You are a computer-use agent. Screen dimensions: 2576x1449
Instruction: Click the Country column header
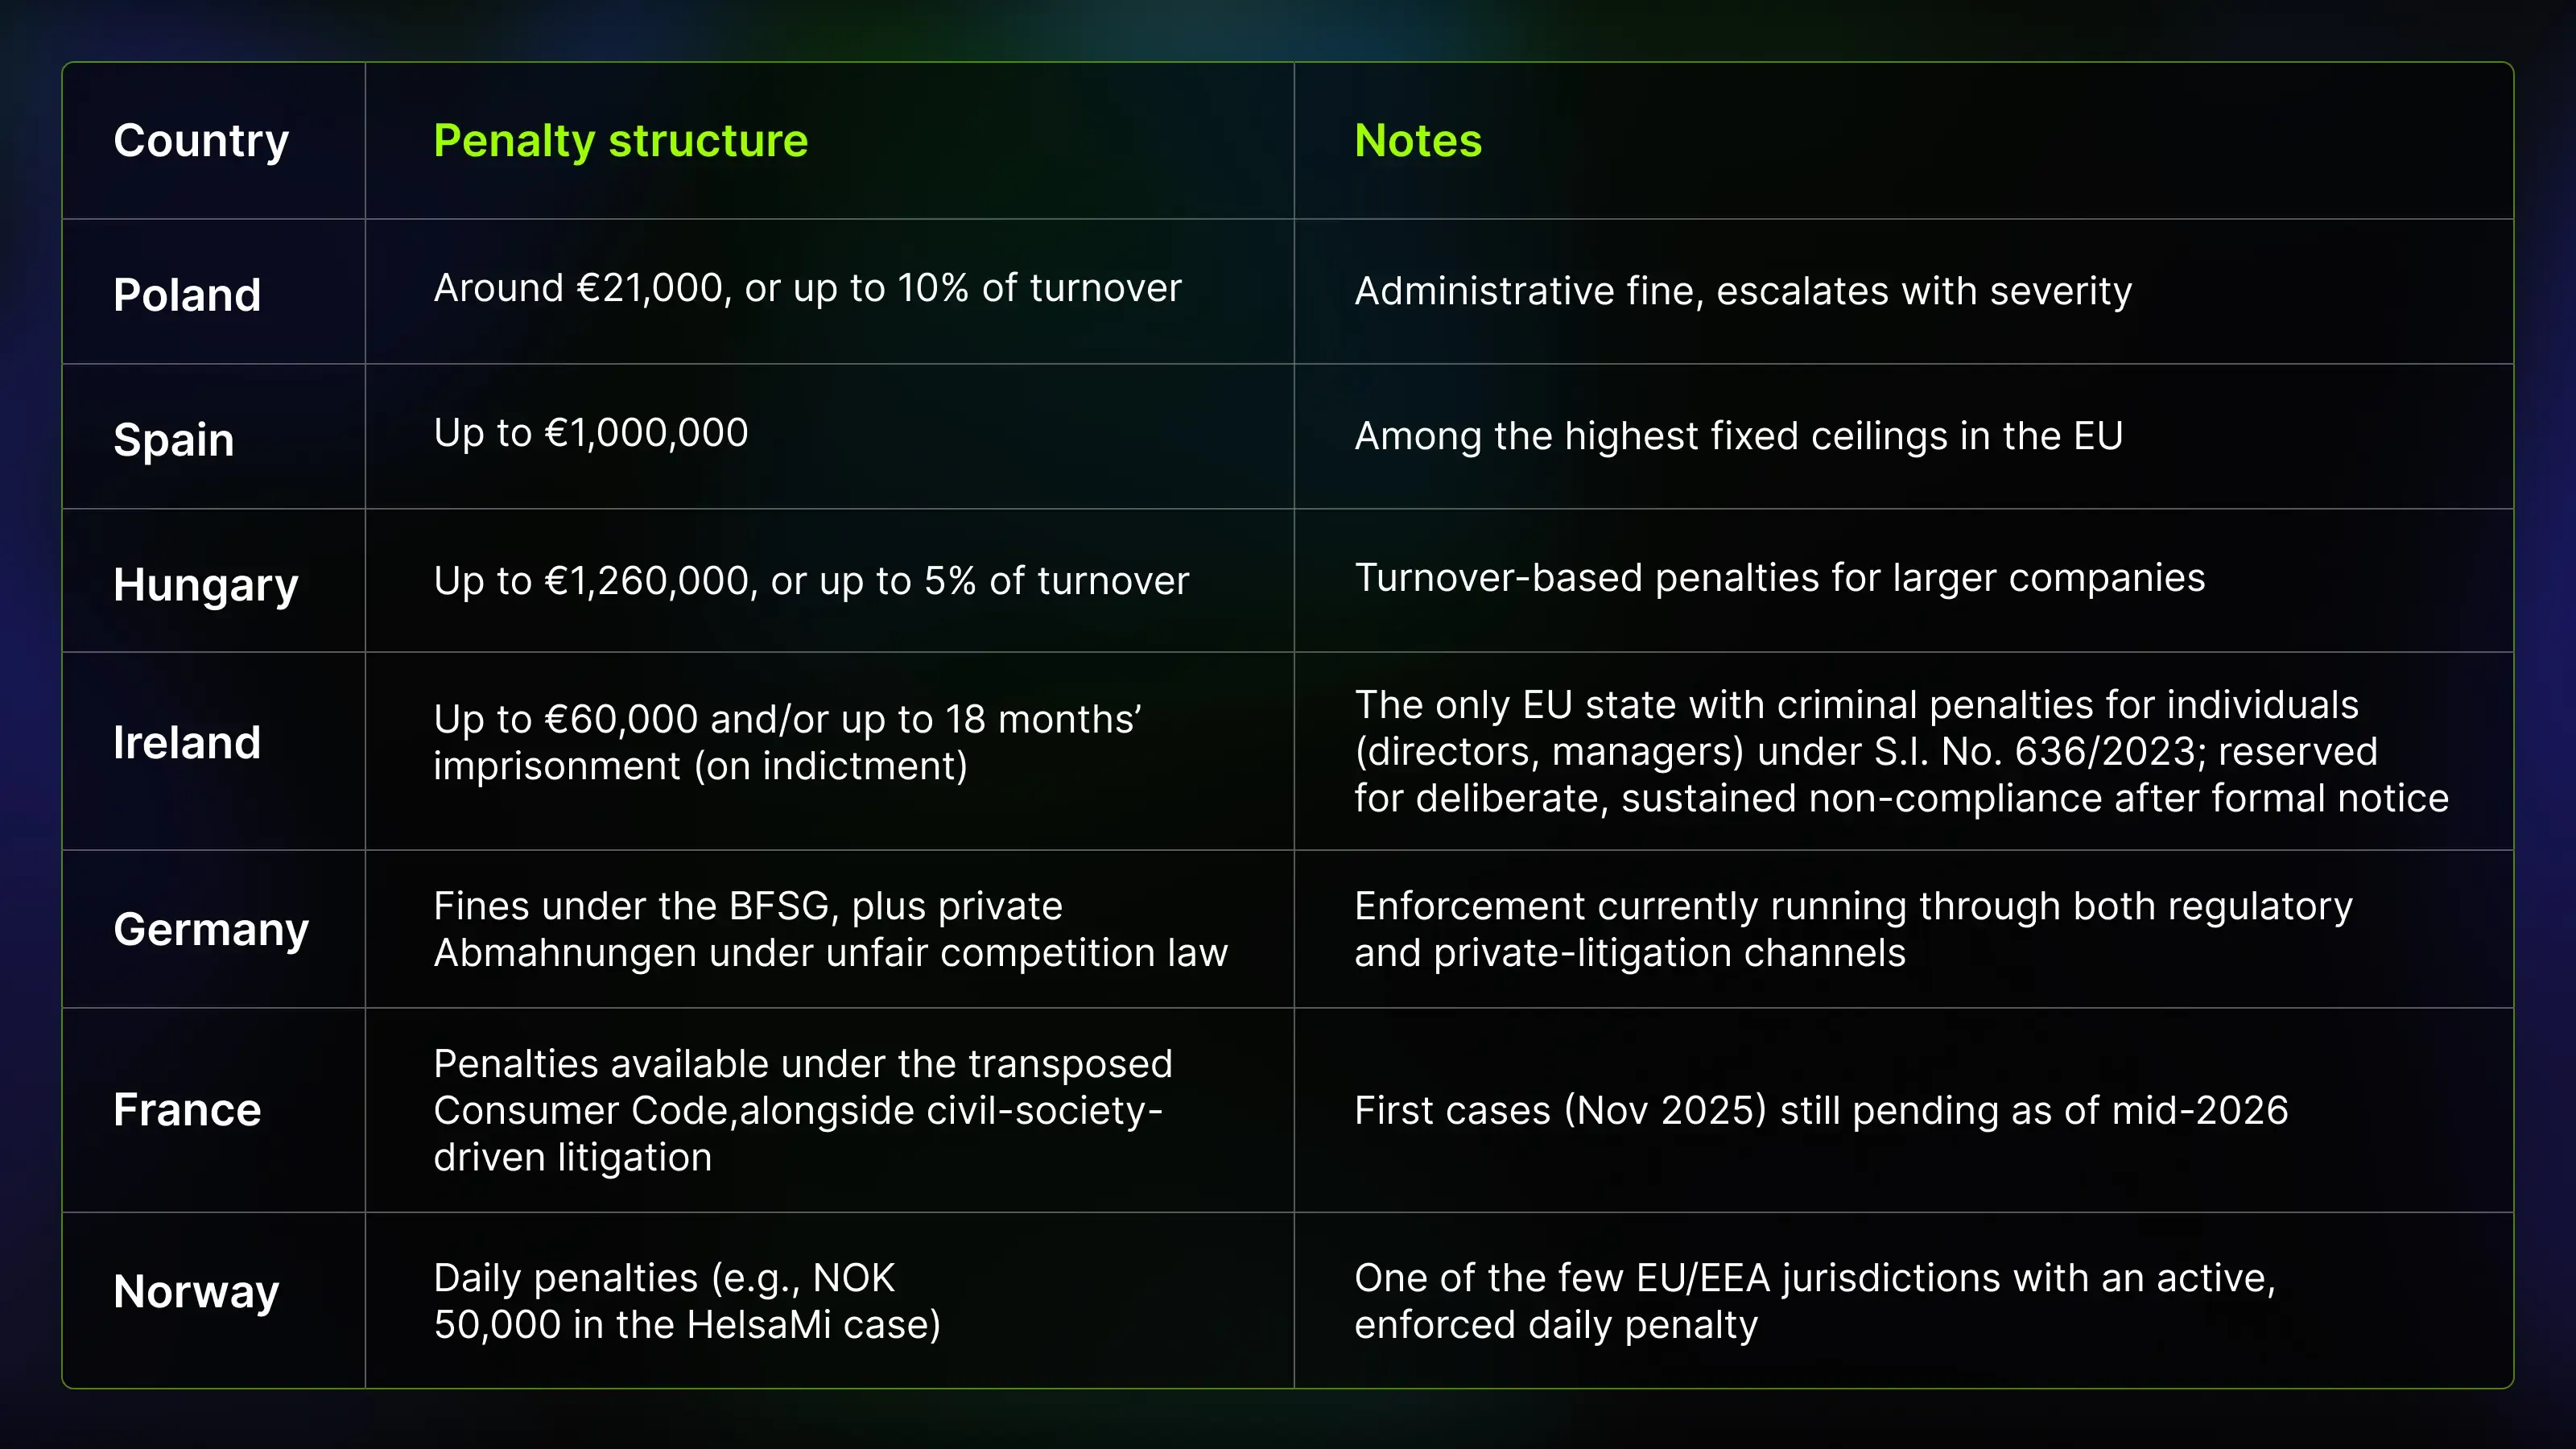(201, 141)
